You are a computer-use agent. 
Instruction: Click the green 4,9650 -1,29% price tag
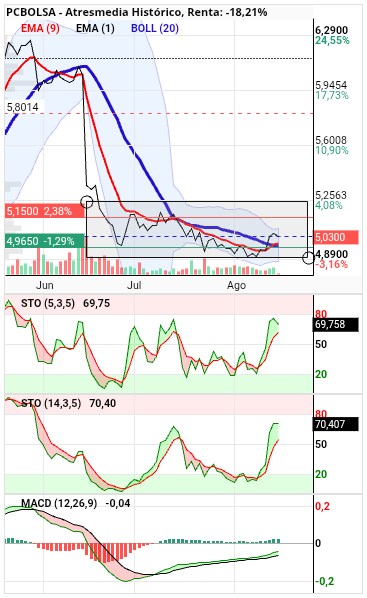[45, 241]
